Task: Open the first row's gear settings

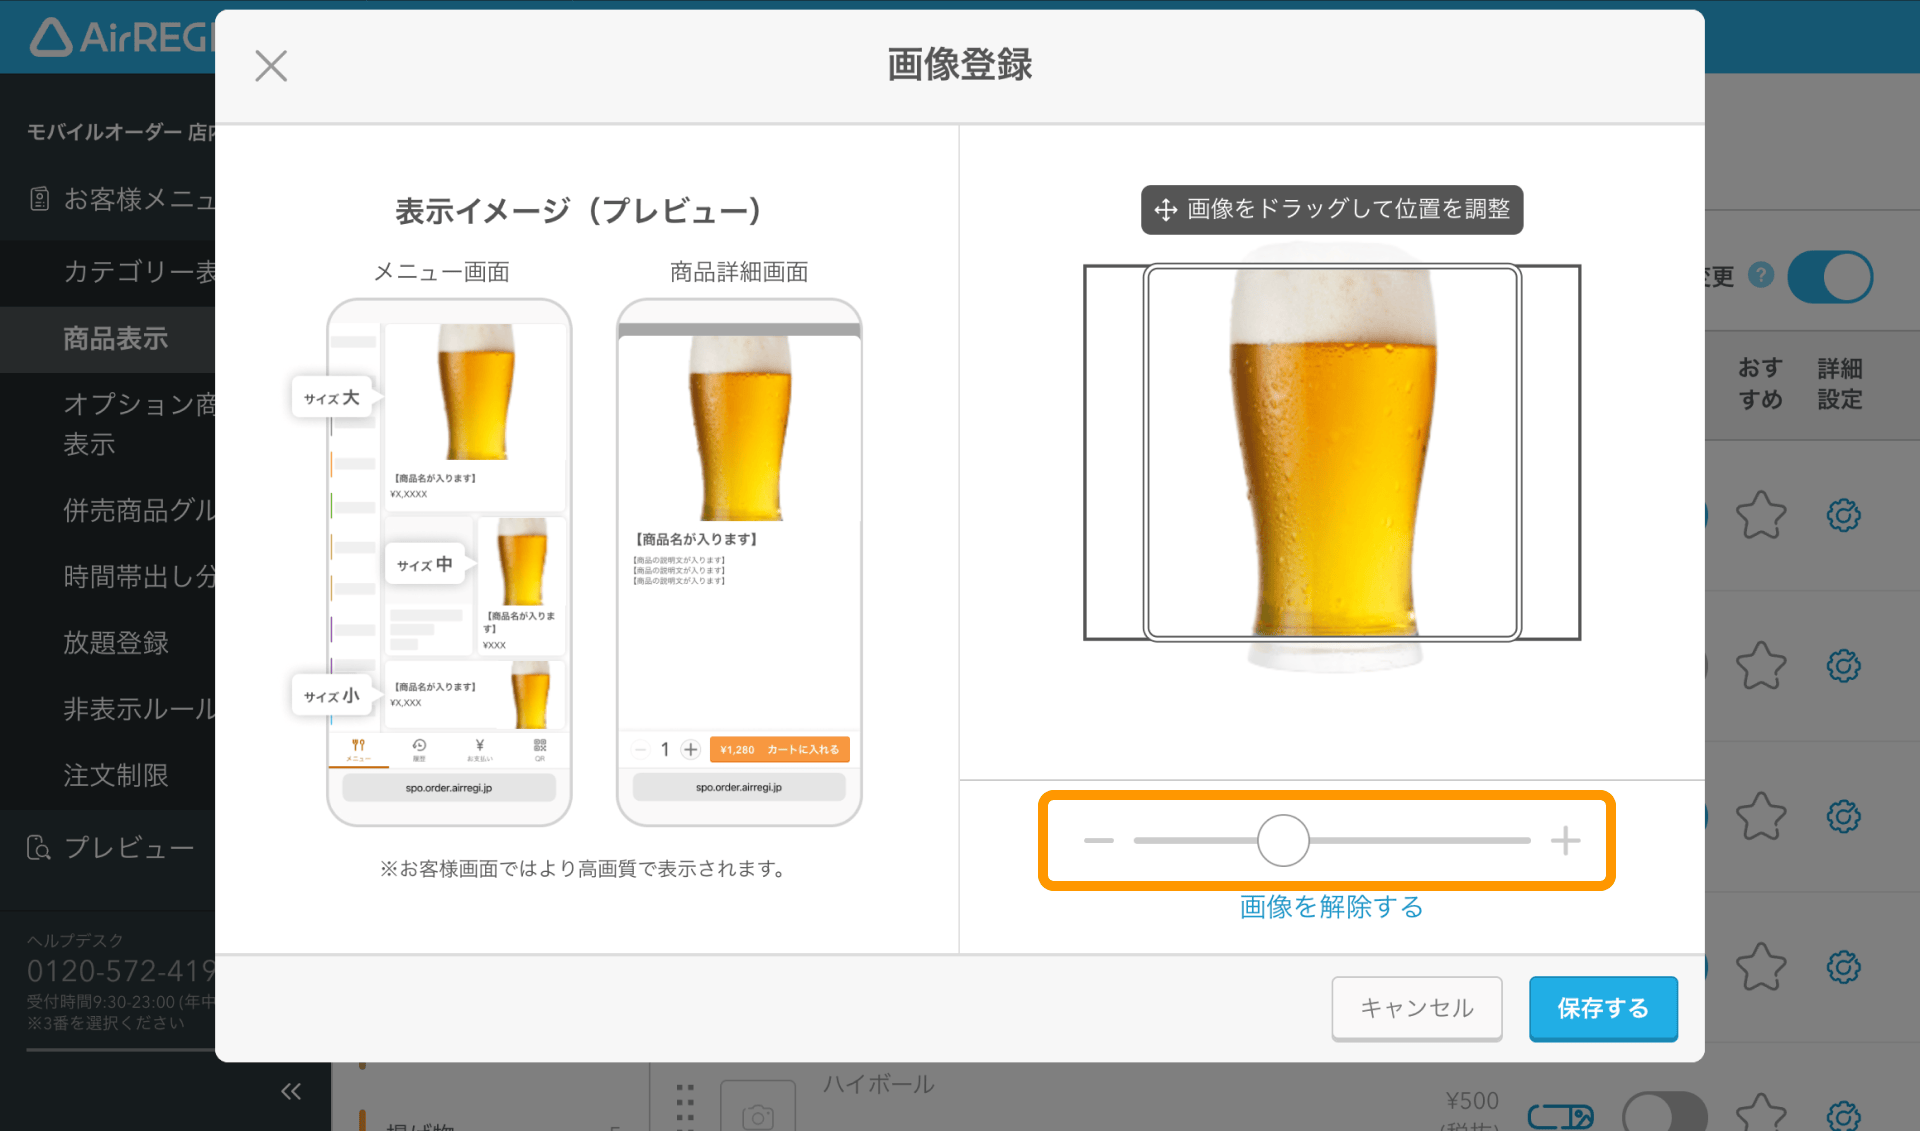Action: pos(1843,516)
